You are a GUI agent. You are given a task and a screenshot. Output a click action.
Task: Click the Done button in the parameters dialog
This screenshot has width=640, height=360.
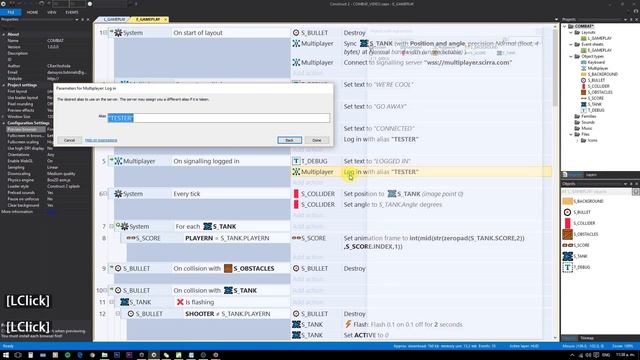coord(317,140)
